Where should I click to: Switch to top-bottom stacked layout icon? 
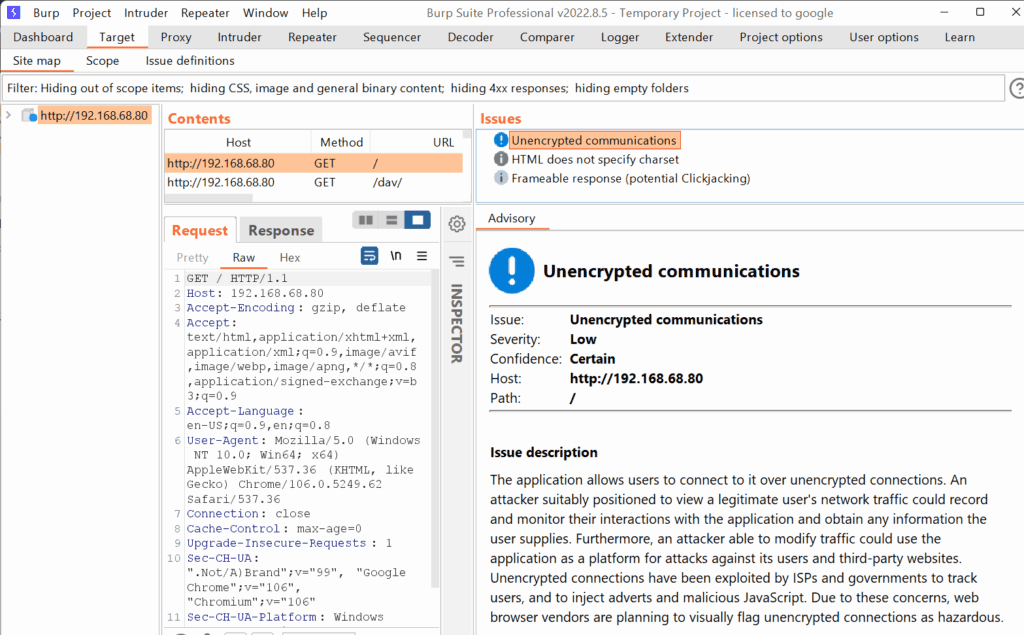(x=392, y=220)
